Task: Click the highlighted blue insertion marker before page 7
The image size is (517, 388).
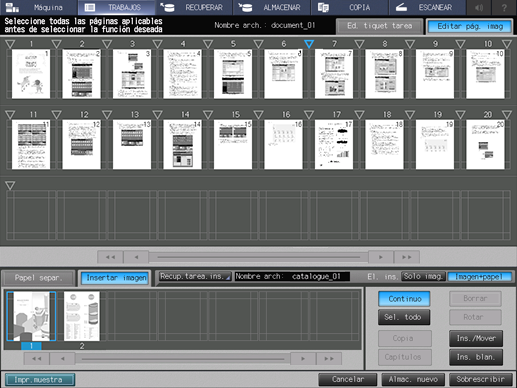Action: (309, 44)
